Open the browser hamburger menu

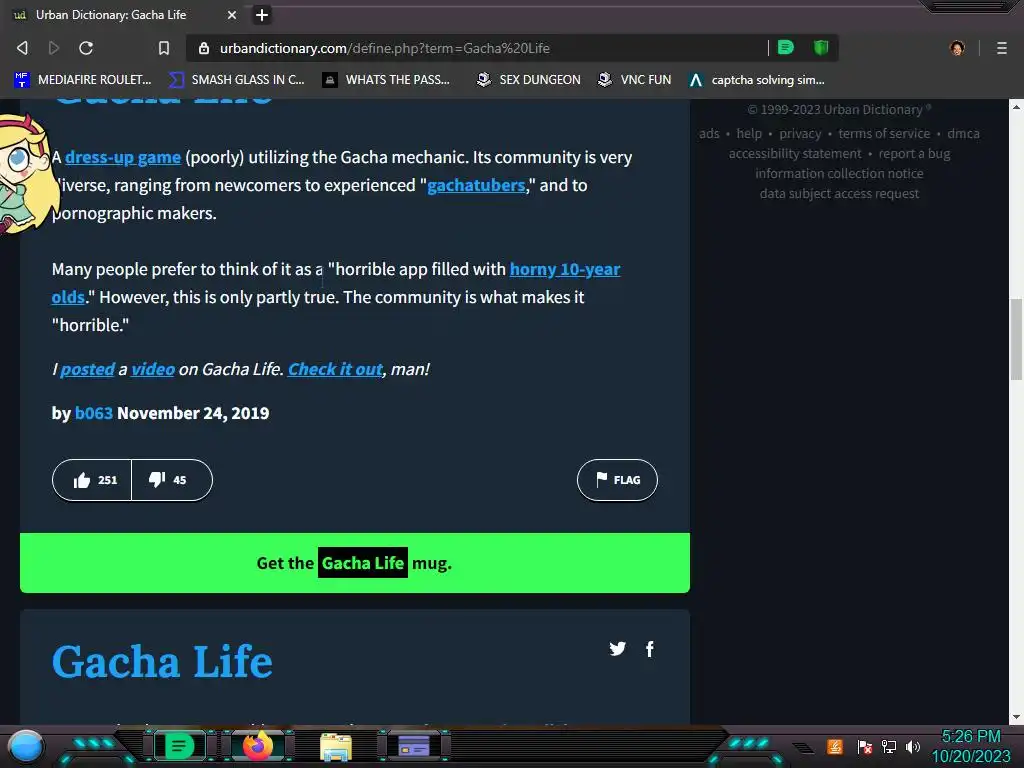point(1001,48)
